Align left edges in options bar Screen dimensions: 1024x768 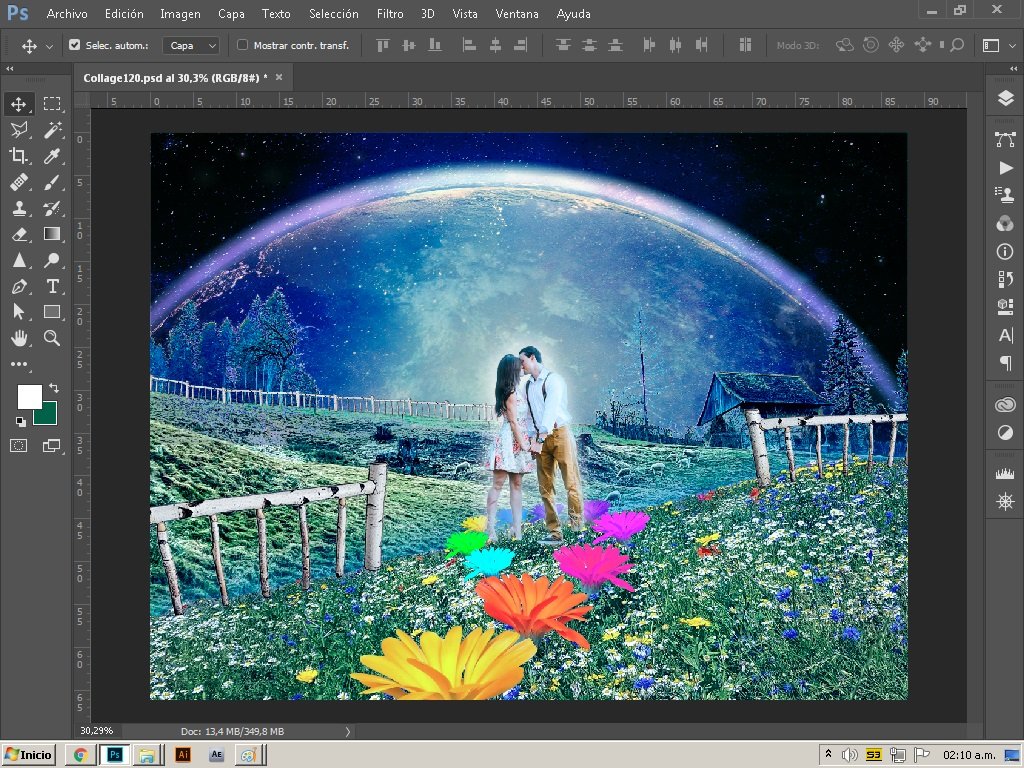point(469,45)
